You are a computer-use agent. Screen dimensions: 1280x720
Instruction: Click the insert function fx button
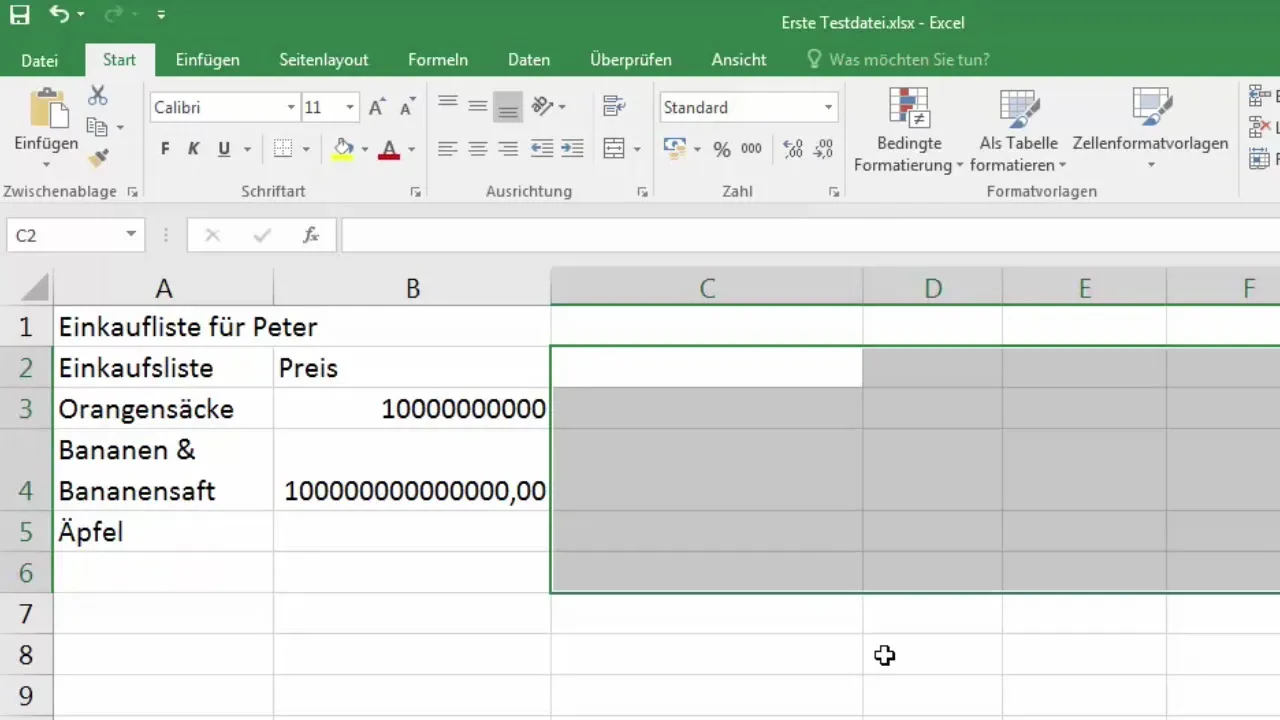pyautogui.click(x=311, y=235)
